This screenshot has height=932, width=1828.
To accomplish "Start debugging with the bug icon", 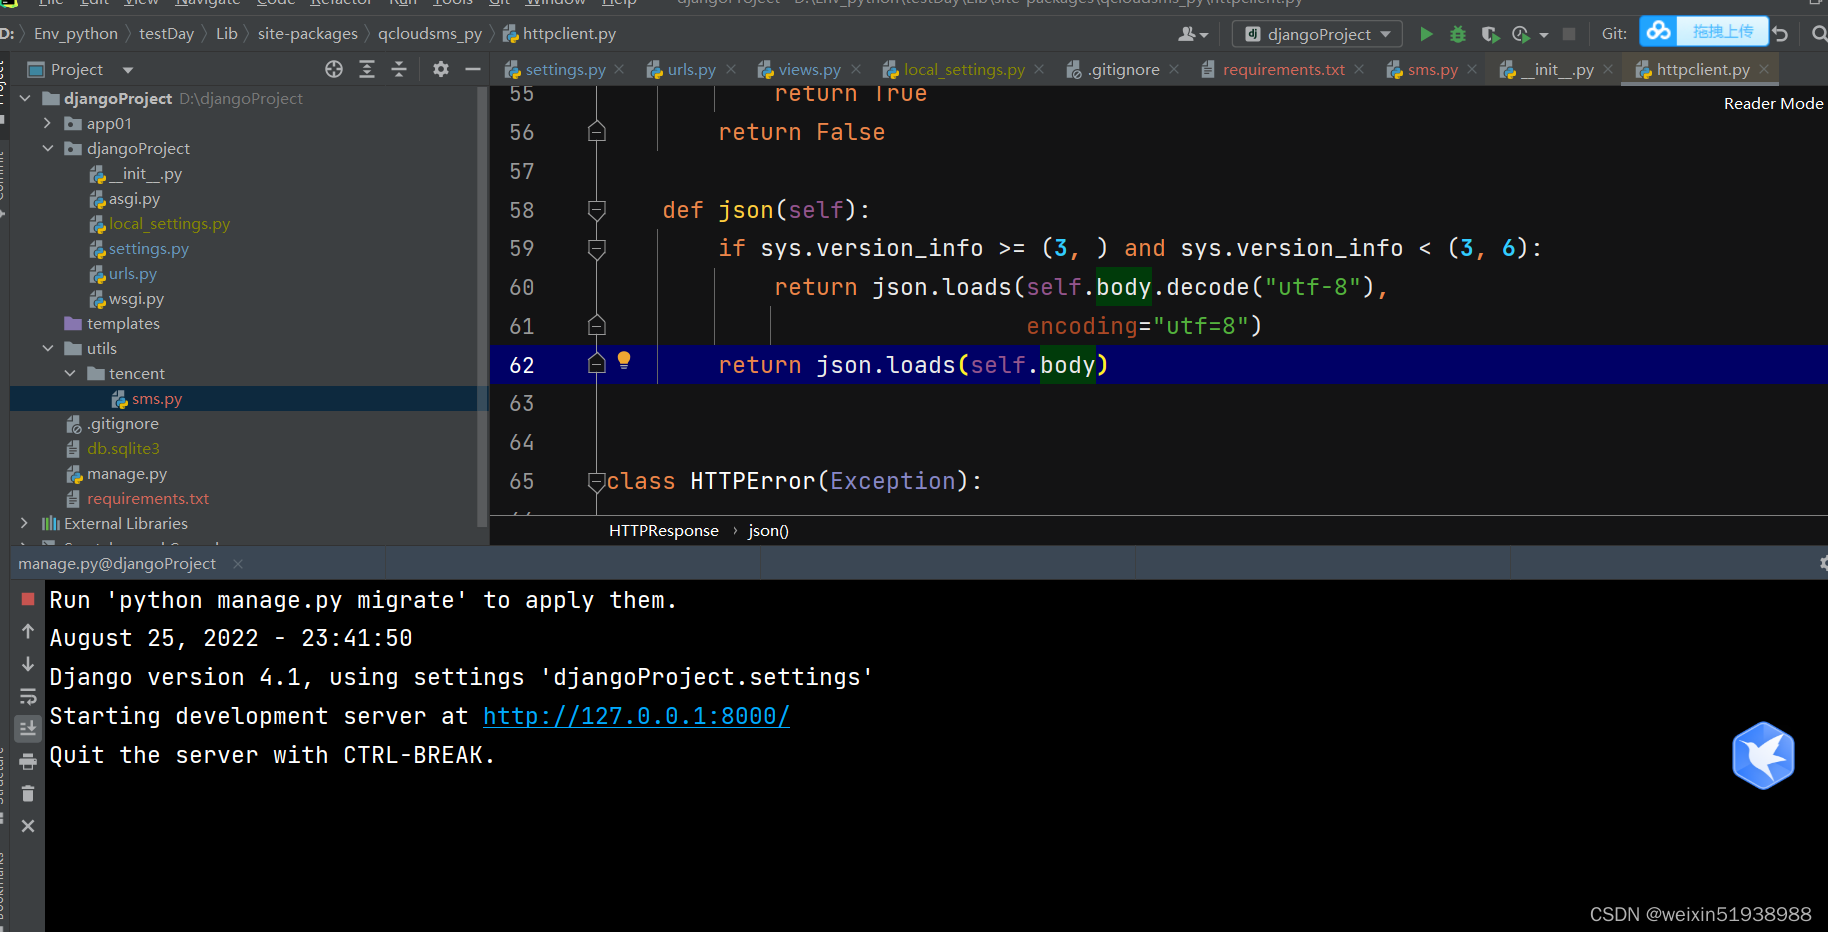I will [1458, 33].
